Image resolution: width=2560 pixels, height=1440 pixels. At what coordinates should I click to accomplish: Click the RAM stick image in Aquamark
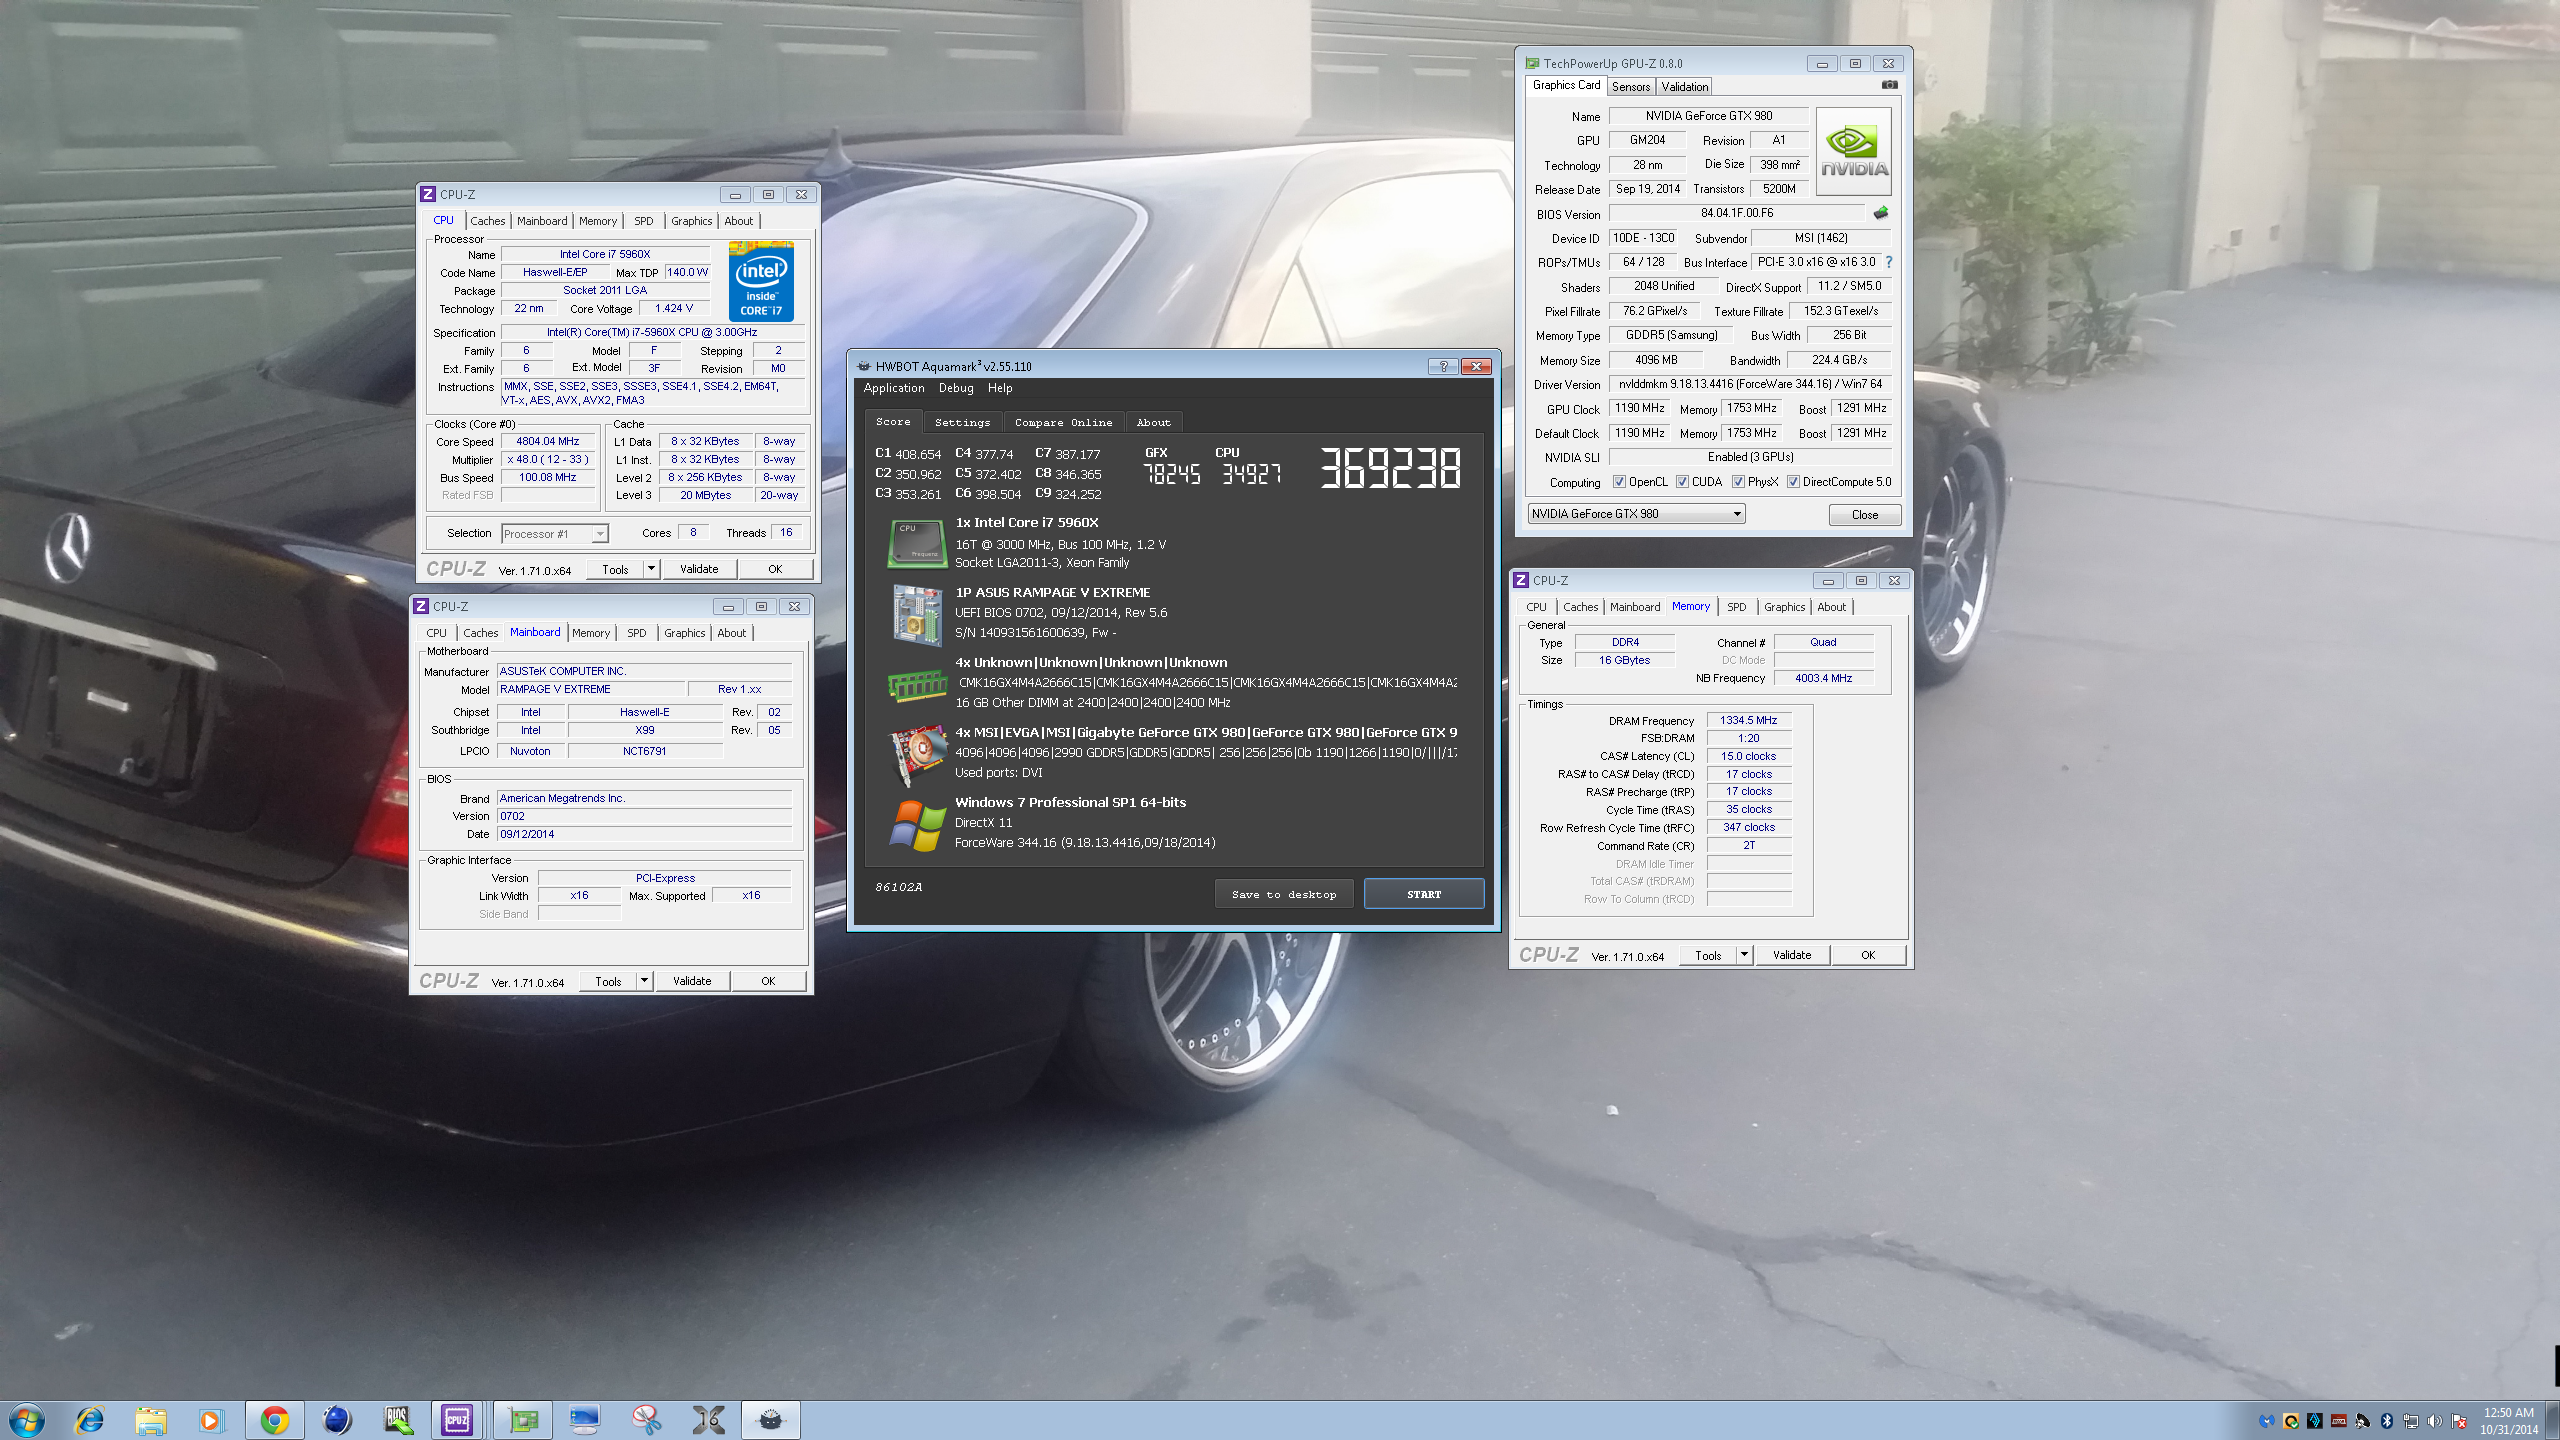coord(917,685)
